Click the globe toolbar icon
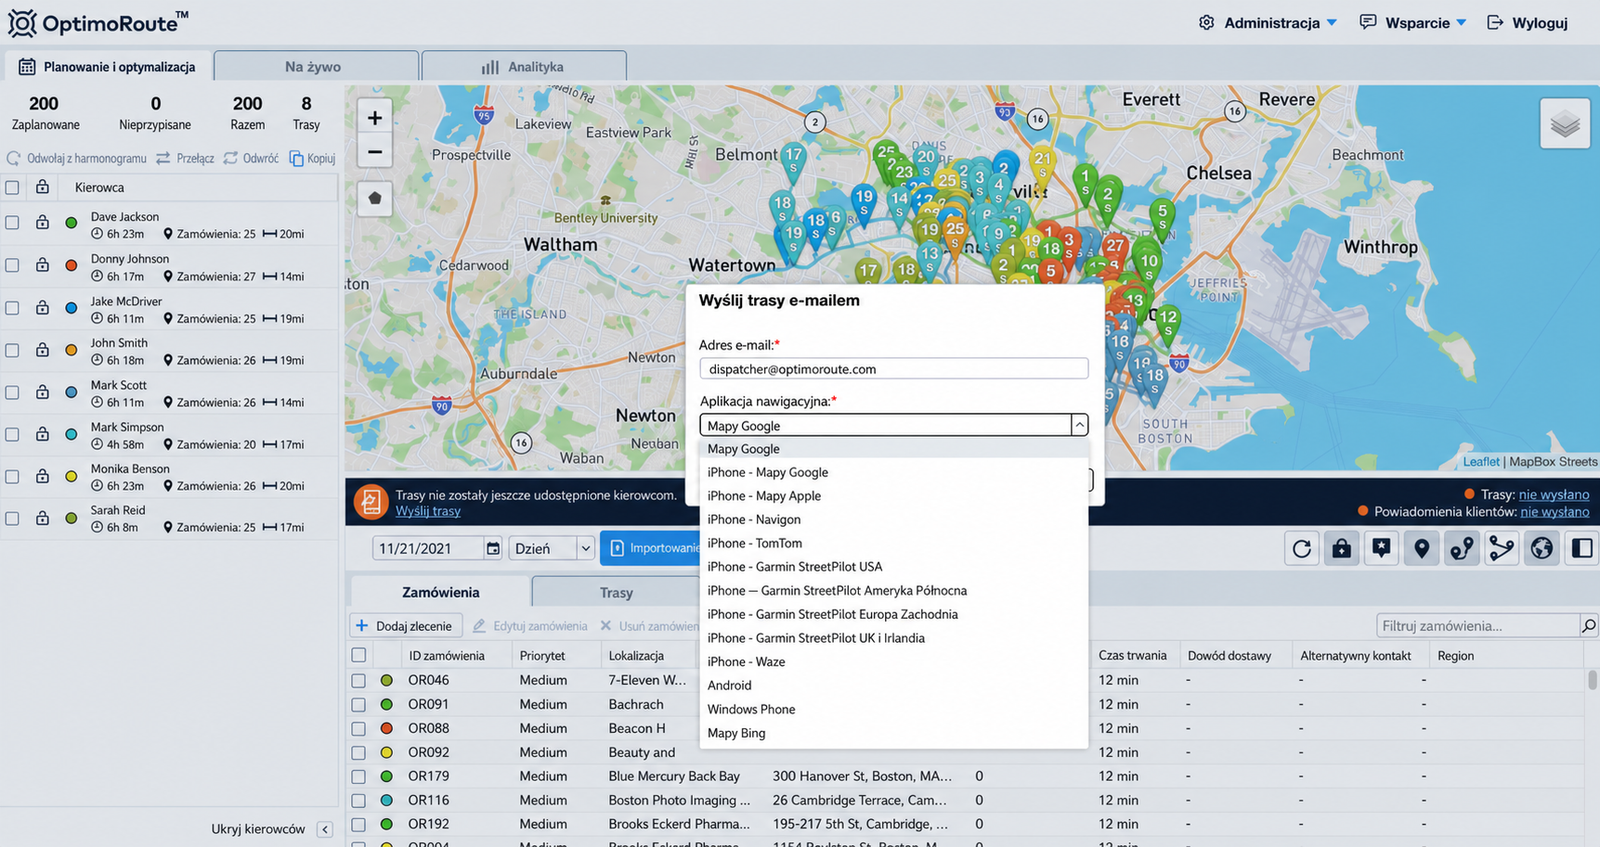The height and width of the screenshot is (847, 1600). (x=1542, y=548)
